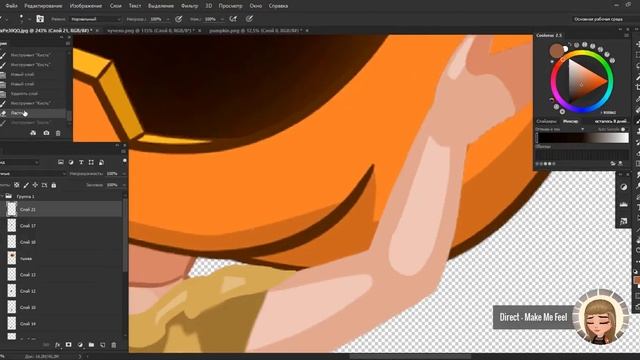The image size is (640, 360).
Task: Delete layer with Layers panel trash icon
Action: 114,345
